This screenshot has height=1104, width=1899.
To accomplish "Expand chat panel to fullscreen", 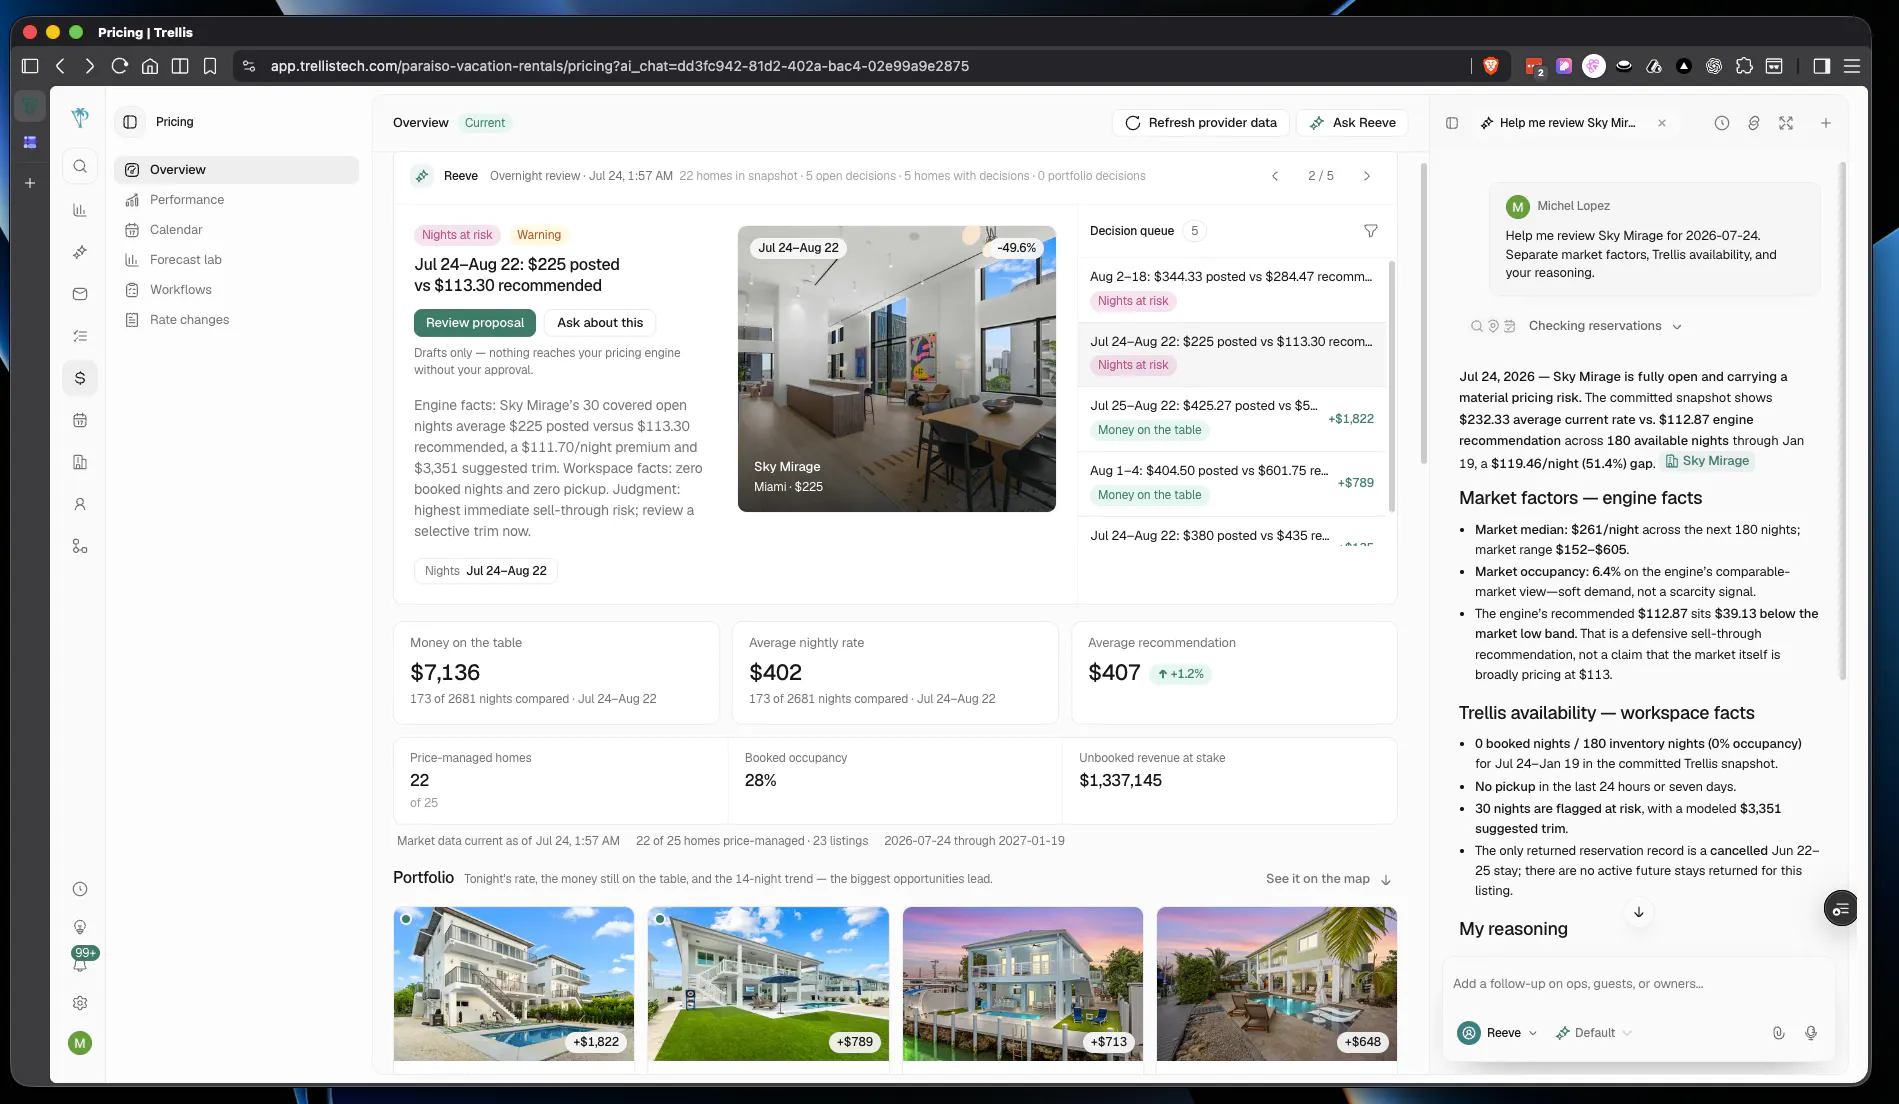I will pos(1786,123).
